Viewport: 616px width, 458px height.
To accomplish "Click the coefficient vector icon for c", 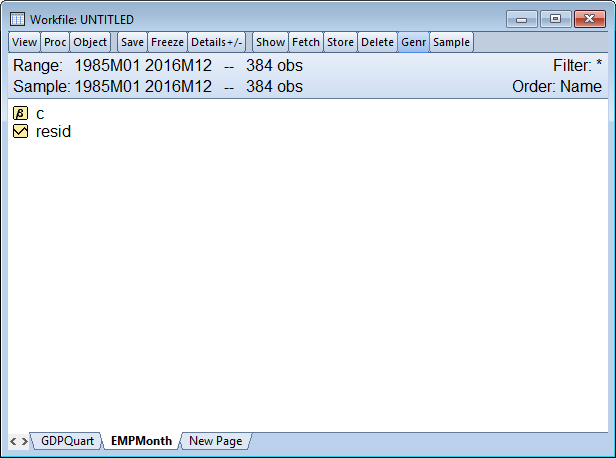I will pos(20,114).
